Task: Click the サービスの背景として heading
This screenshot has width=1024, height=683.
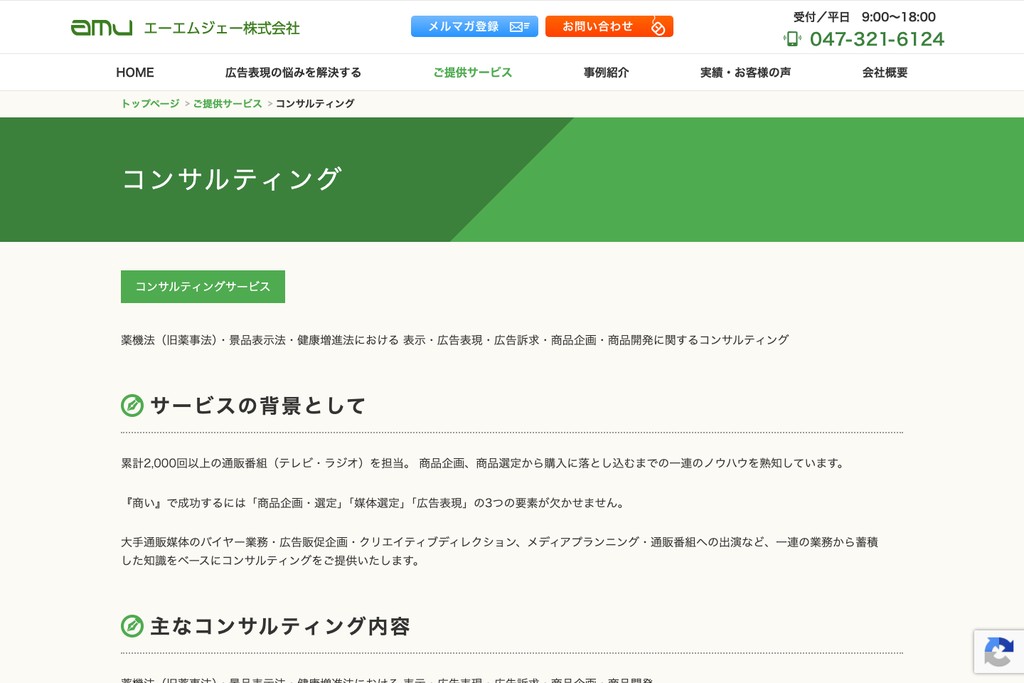Action: [257, 405]
